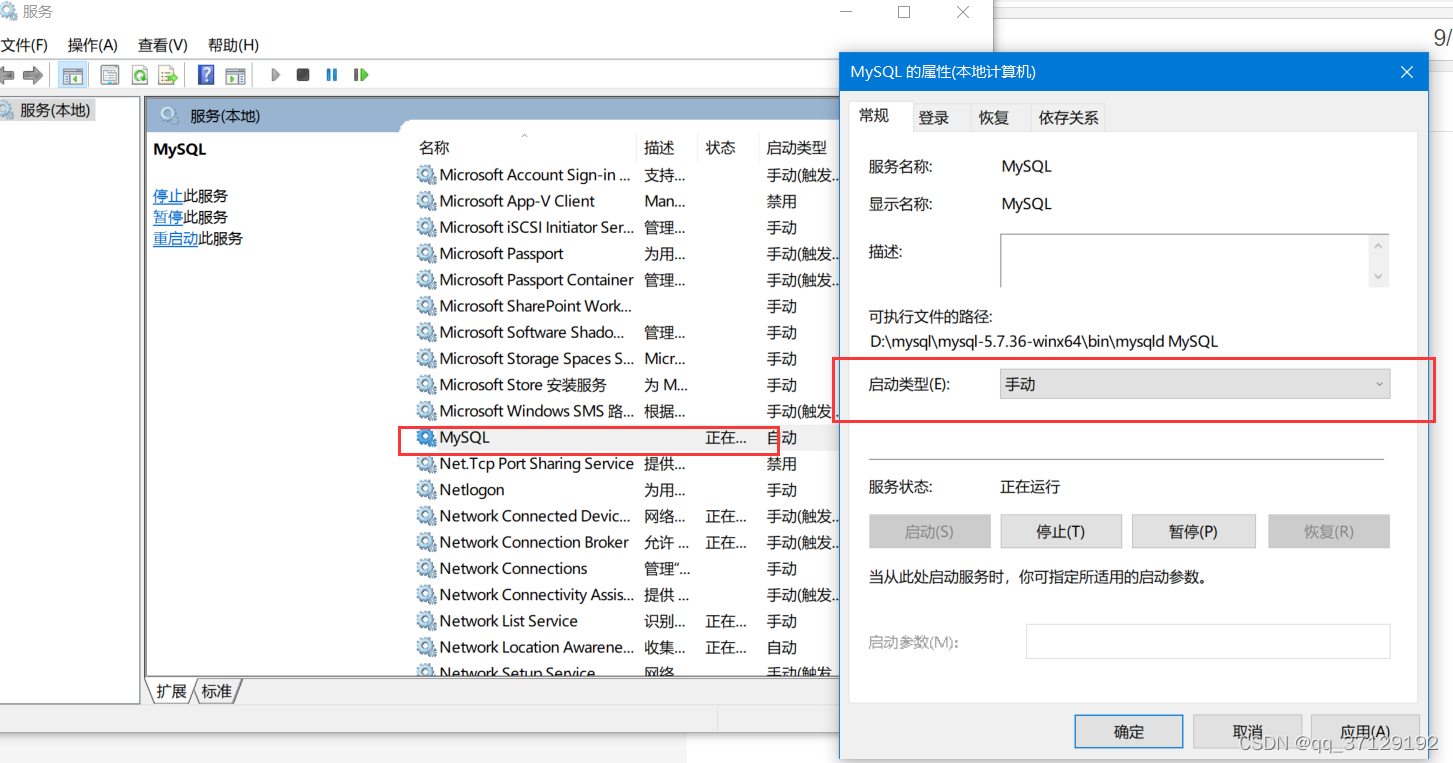Screen dimensions: 1453x763
Task: Select the Network Connectivity Assistant row
Action: click(626, 595)
